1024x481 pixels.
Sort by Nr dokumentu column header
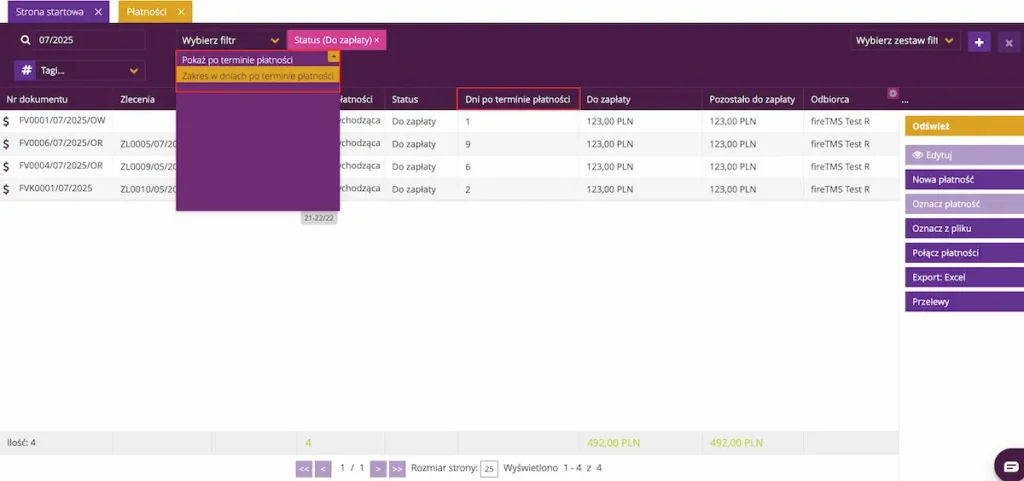(x=37, y=100)
